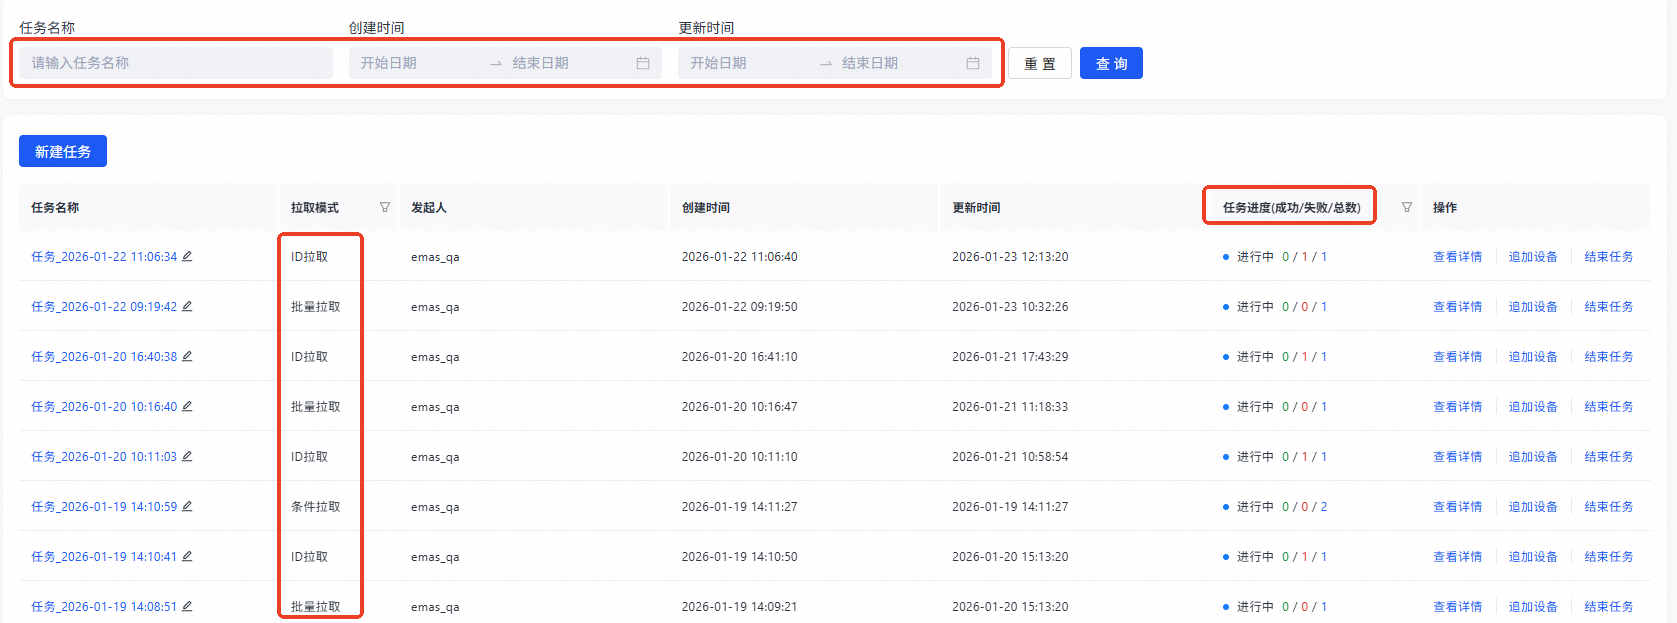The image size is (1677, 623).
Task: Click the 查询 button
Action: point(1111,63)
